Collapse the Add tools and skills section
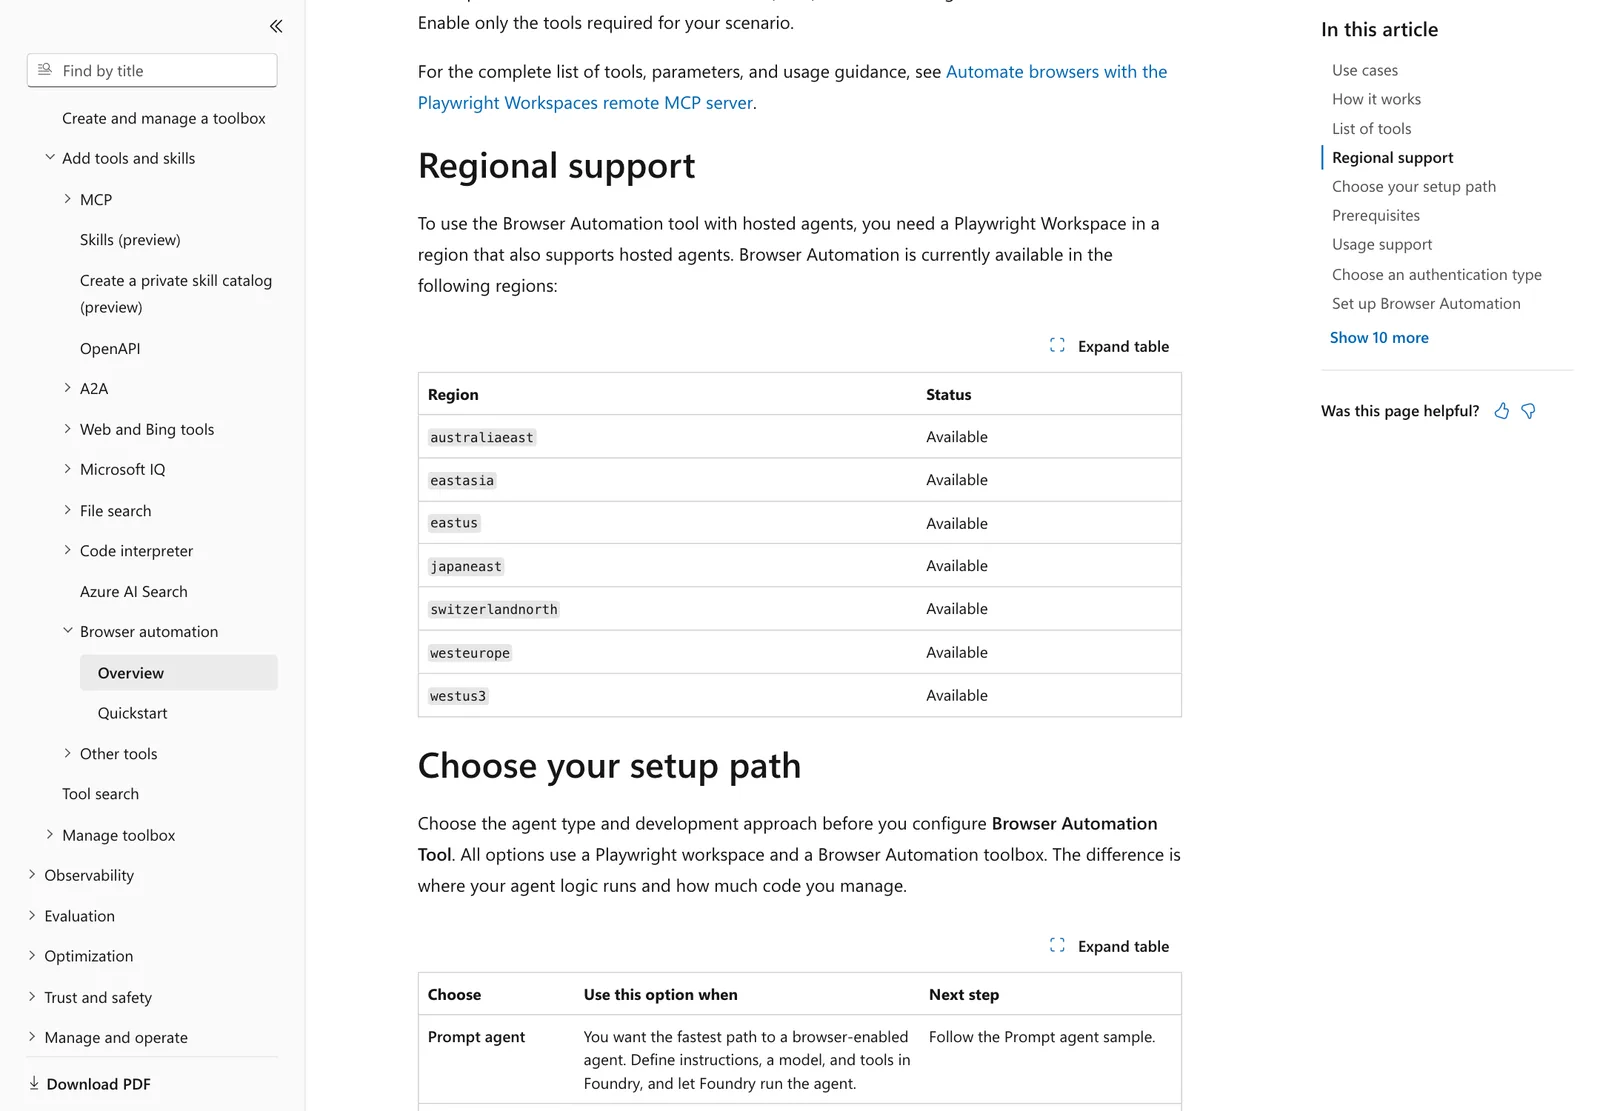The height and width of the screenshot is (1111, 1600). click(x=50, y=157)
